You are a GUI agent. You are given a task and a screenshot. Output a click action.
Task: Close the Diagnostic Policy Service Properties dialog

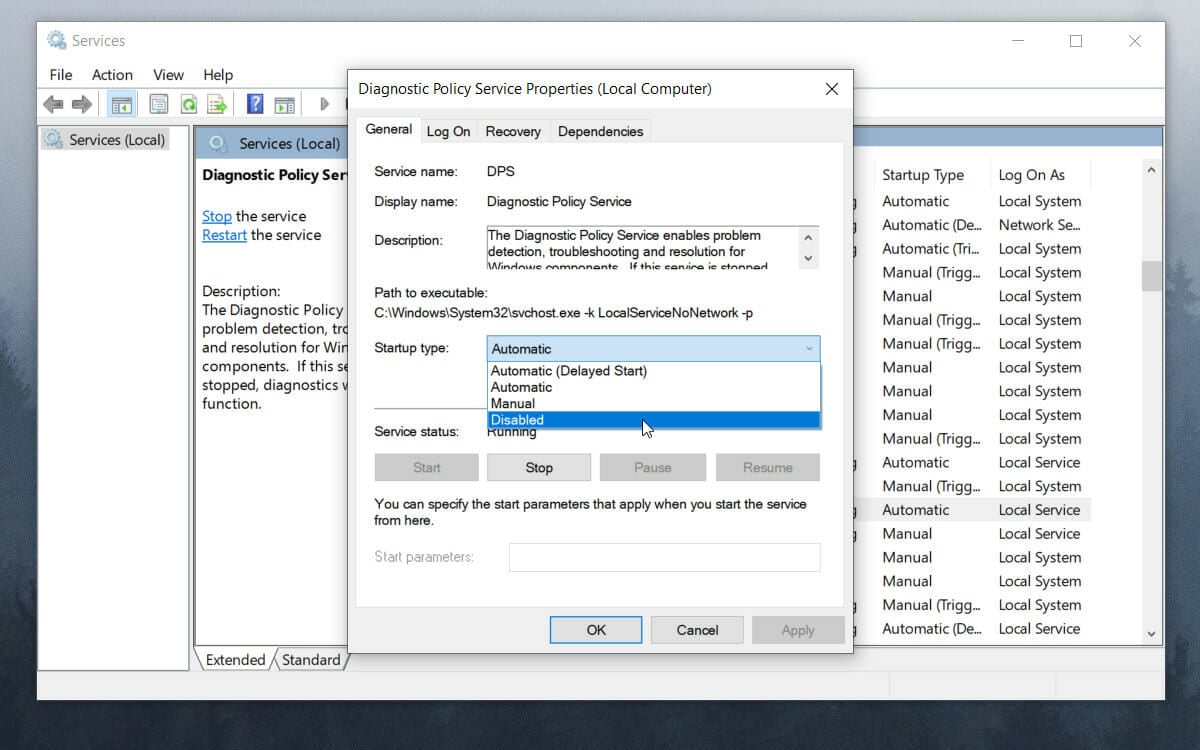[x=831, y=89]
